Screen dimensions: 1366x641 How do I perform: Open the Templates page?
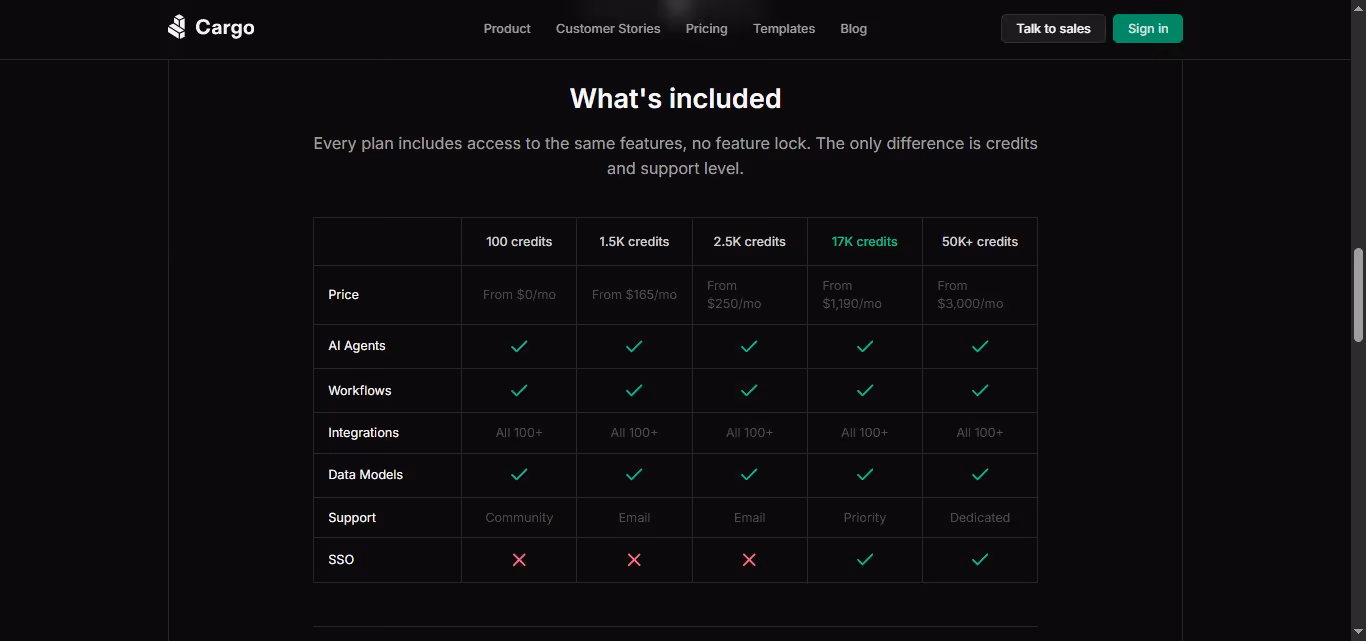click(x=784, y=29)
